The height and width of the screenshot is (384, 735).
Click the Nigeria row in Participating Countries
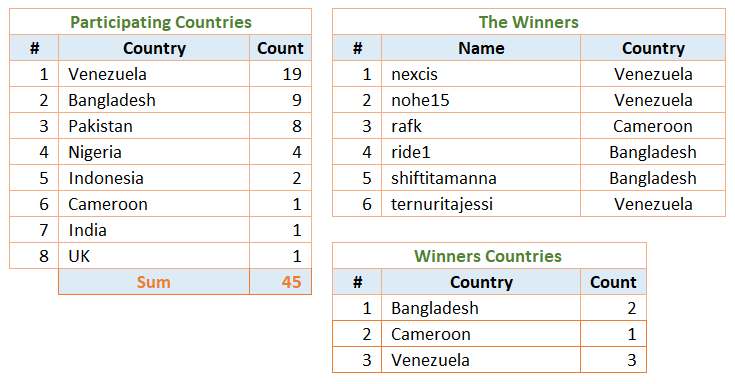pyautogui.click(x=160, y=152)
